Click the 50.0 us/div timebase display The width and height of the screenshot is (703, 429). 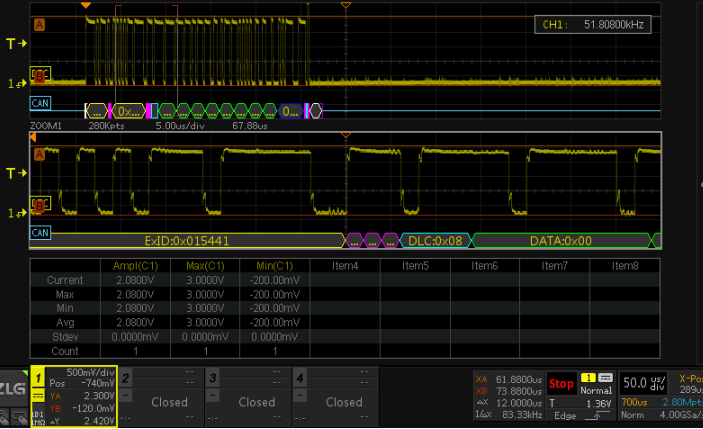(x=643, y=383)
